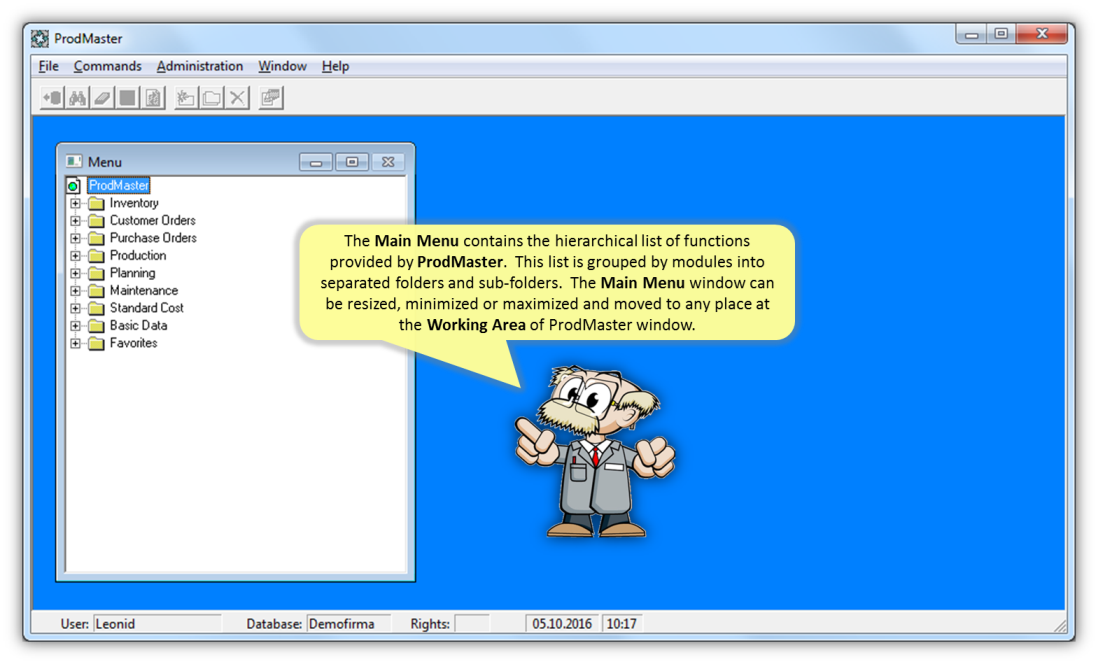Minimize the ProdMaster main window
The height and width of the screenshot is (664, 1098).
click(971, 34)
